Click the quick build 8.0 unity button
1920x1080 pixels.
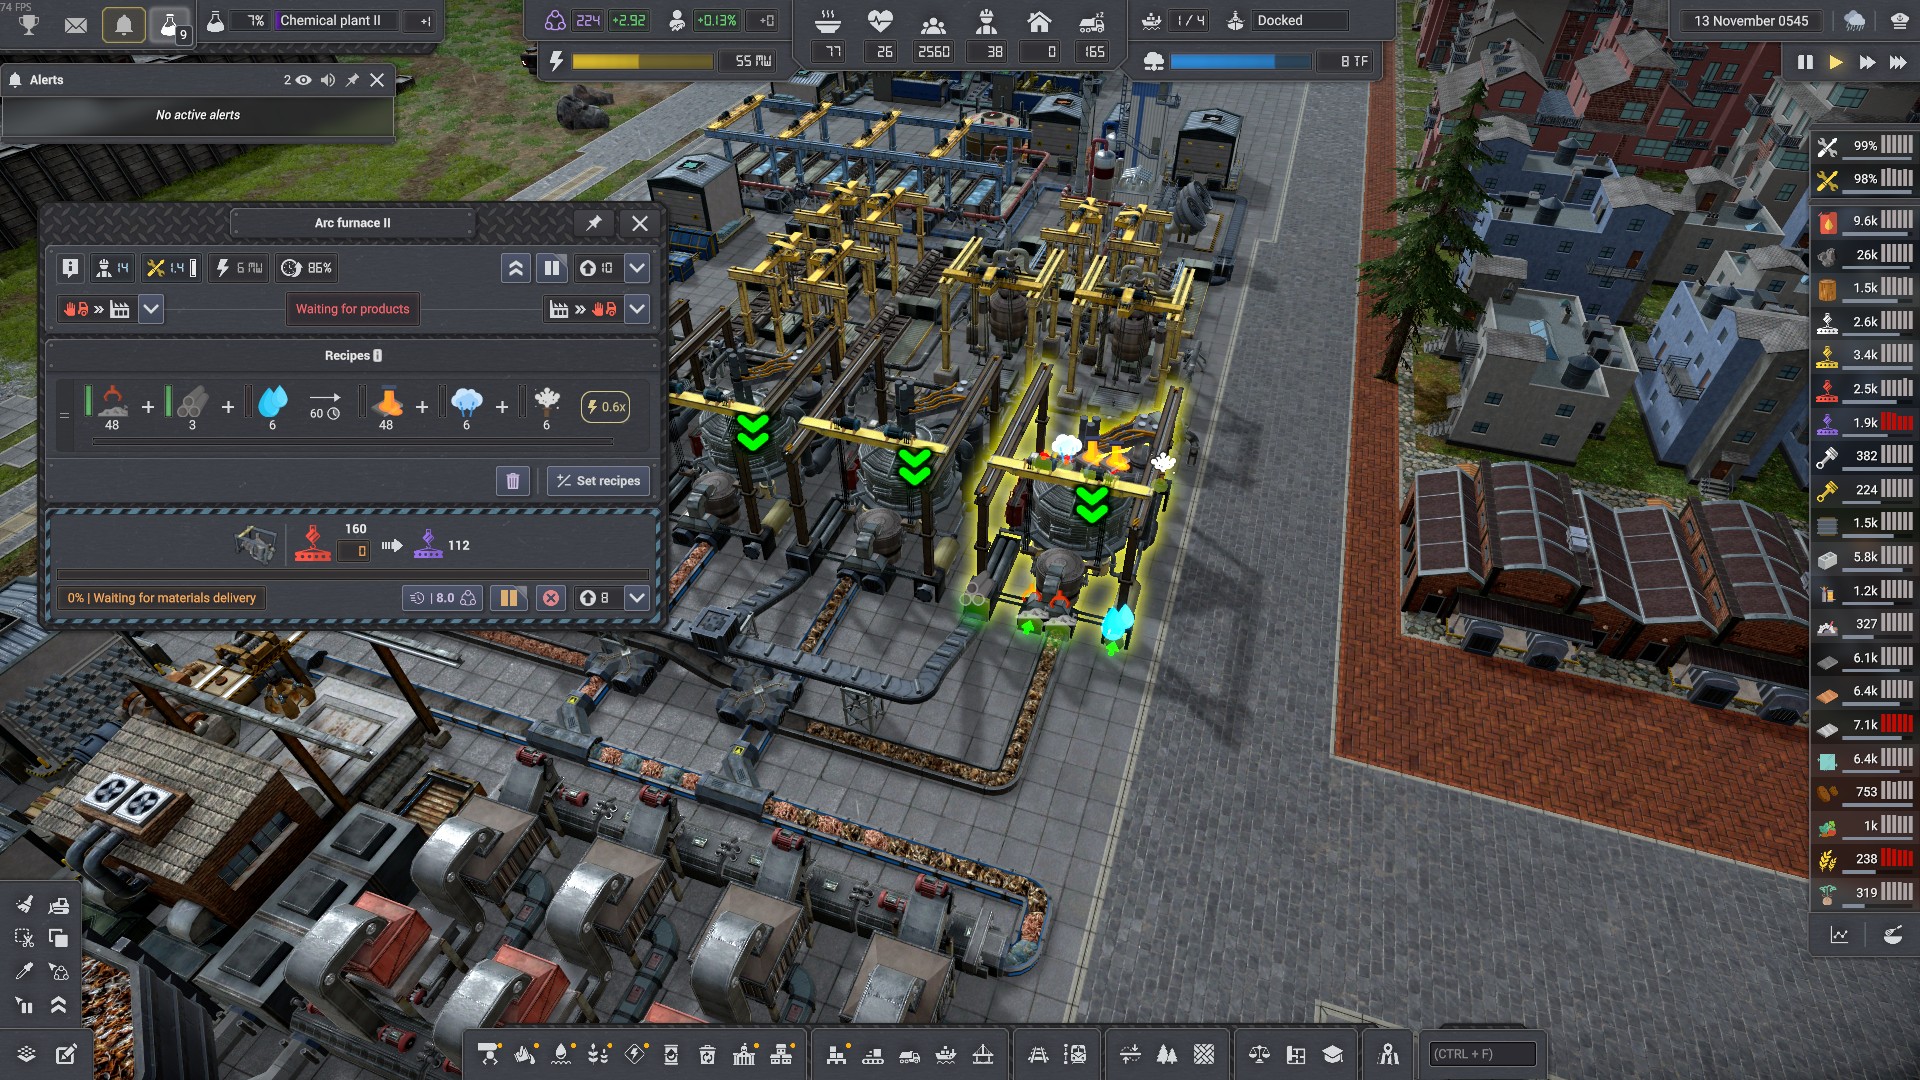click(442, 598)
